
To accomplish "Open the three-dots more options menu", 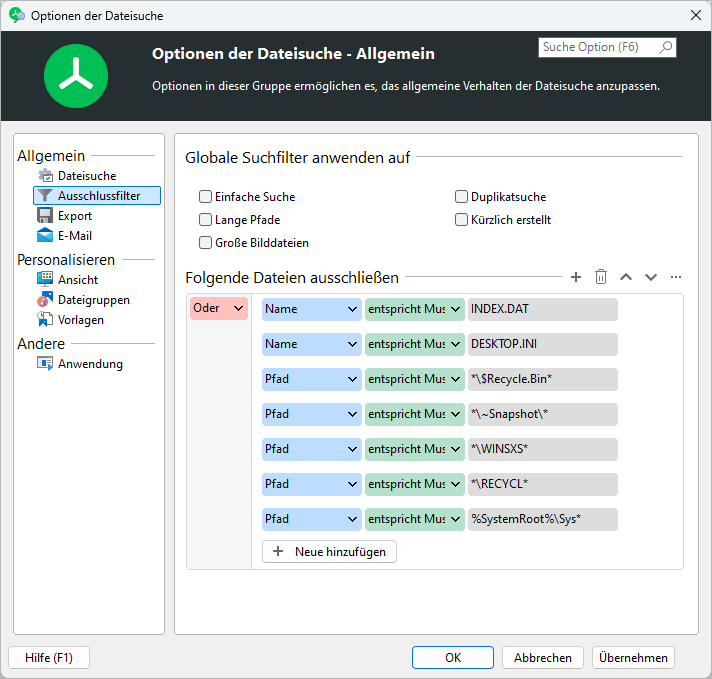I will coord(676,277).
